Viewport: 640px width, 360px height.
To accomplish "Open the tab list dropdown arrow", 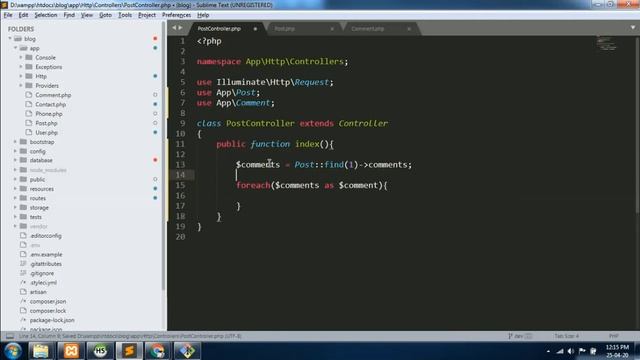I will (633, 28).
